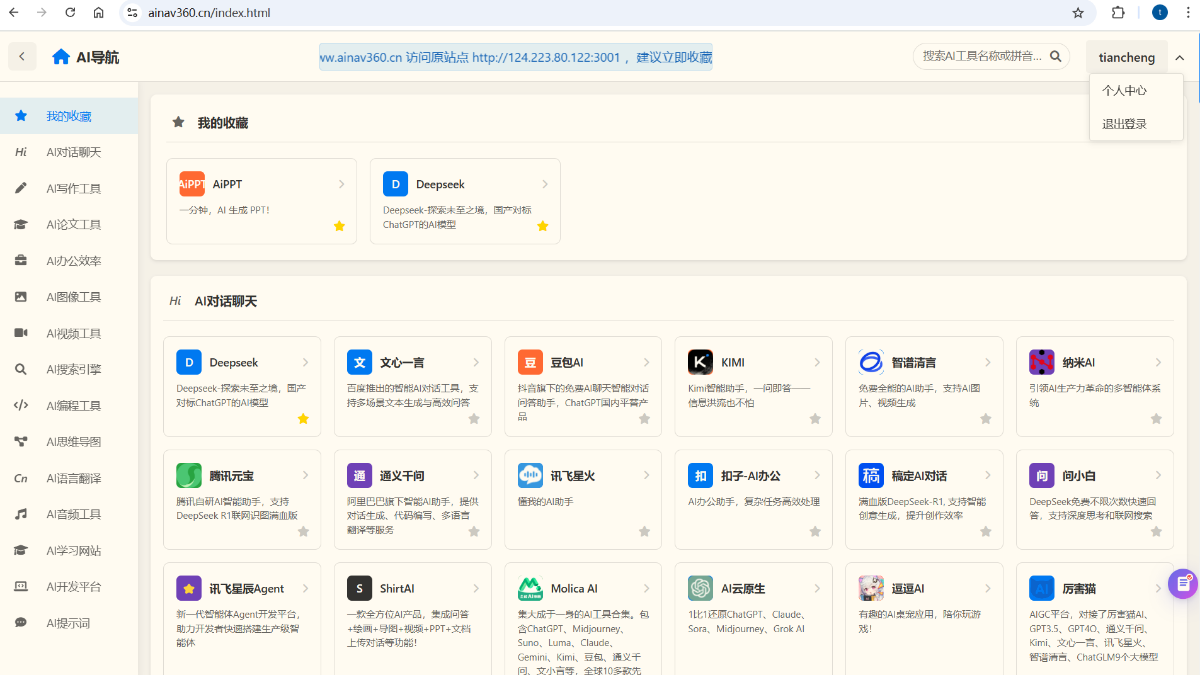The height and width of the screenshot is (675, 1200).
Task: Click the Deepseek logo in 我的收藏
Action: [396, 184]
